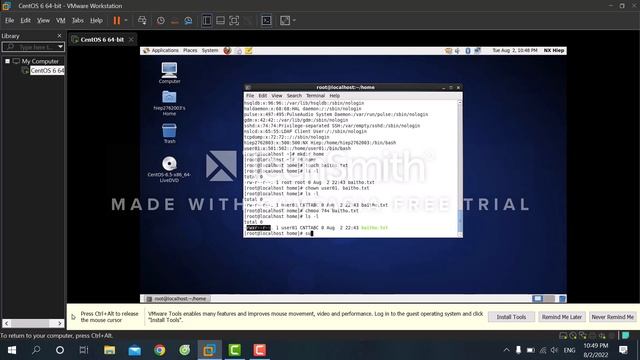Open the terminal Edit menu
640x360 pixels.
tap(262, 96)
